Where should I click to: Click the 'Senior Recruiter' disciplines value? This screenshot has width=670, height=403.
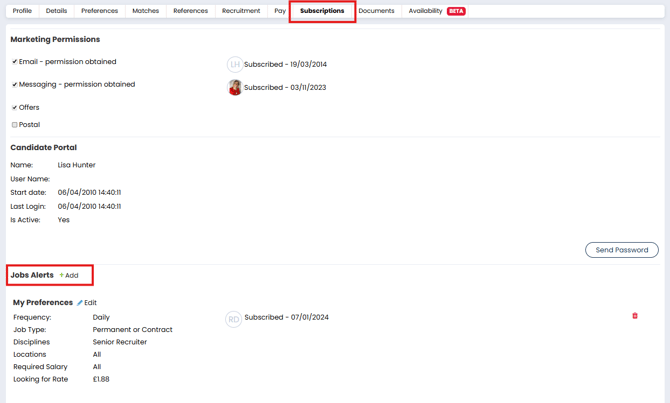(120, 342)
